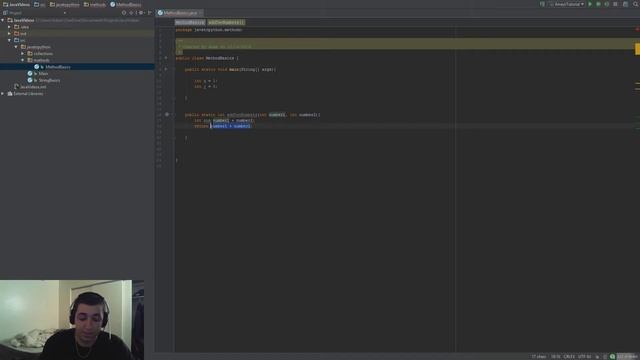Screen dimensions: 640x360
Task: Click javatopython in the navigation breadcrumb
Action: click(64, 4)
